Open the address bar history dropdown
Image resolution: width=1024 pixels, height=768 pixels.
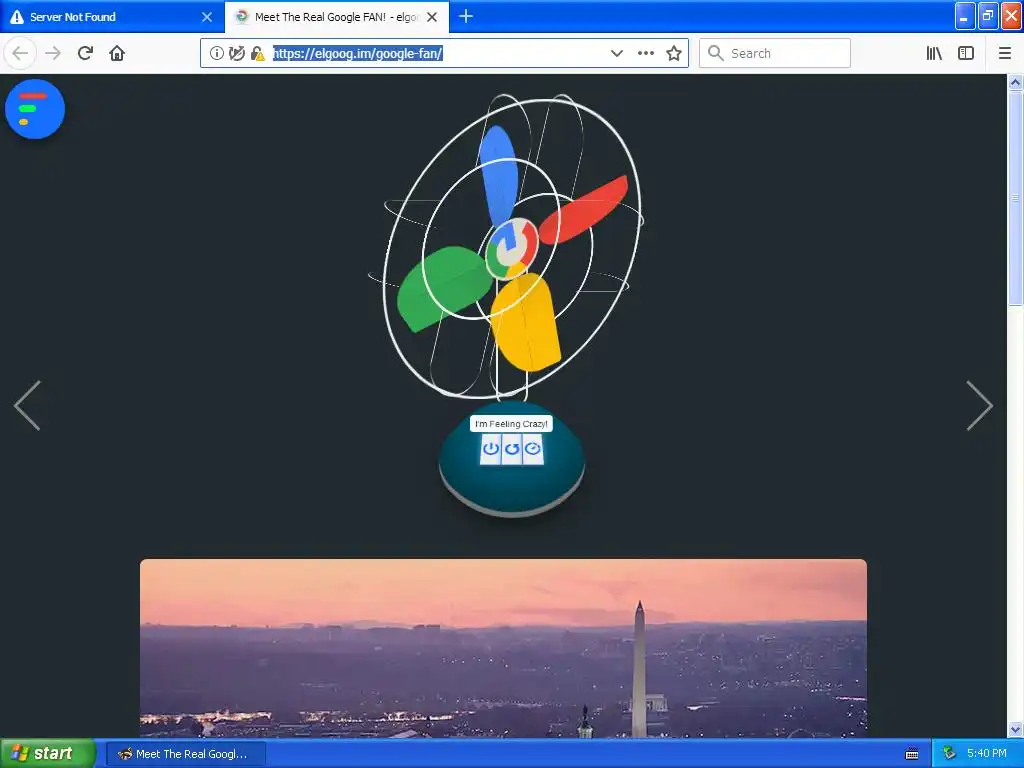pos(616,54)
